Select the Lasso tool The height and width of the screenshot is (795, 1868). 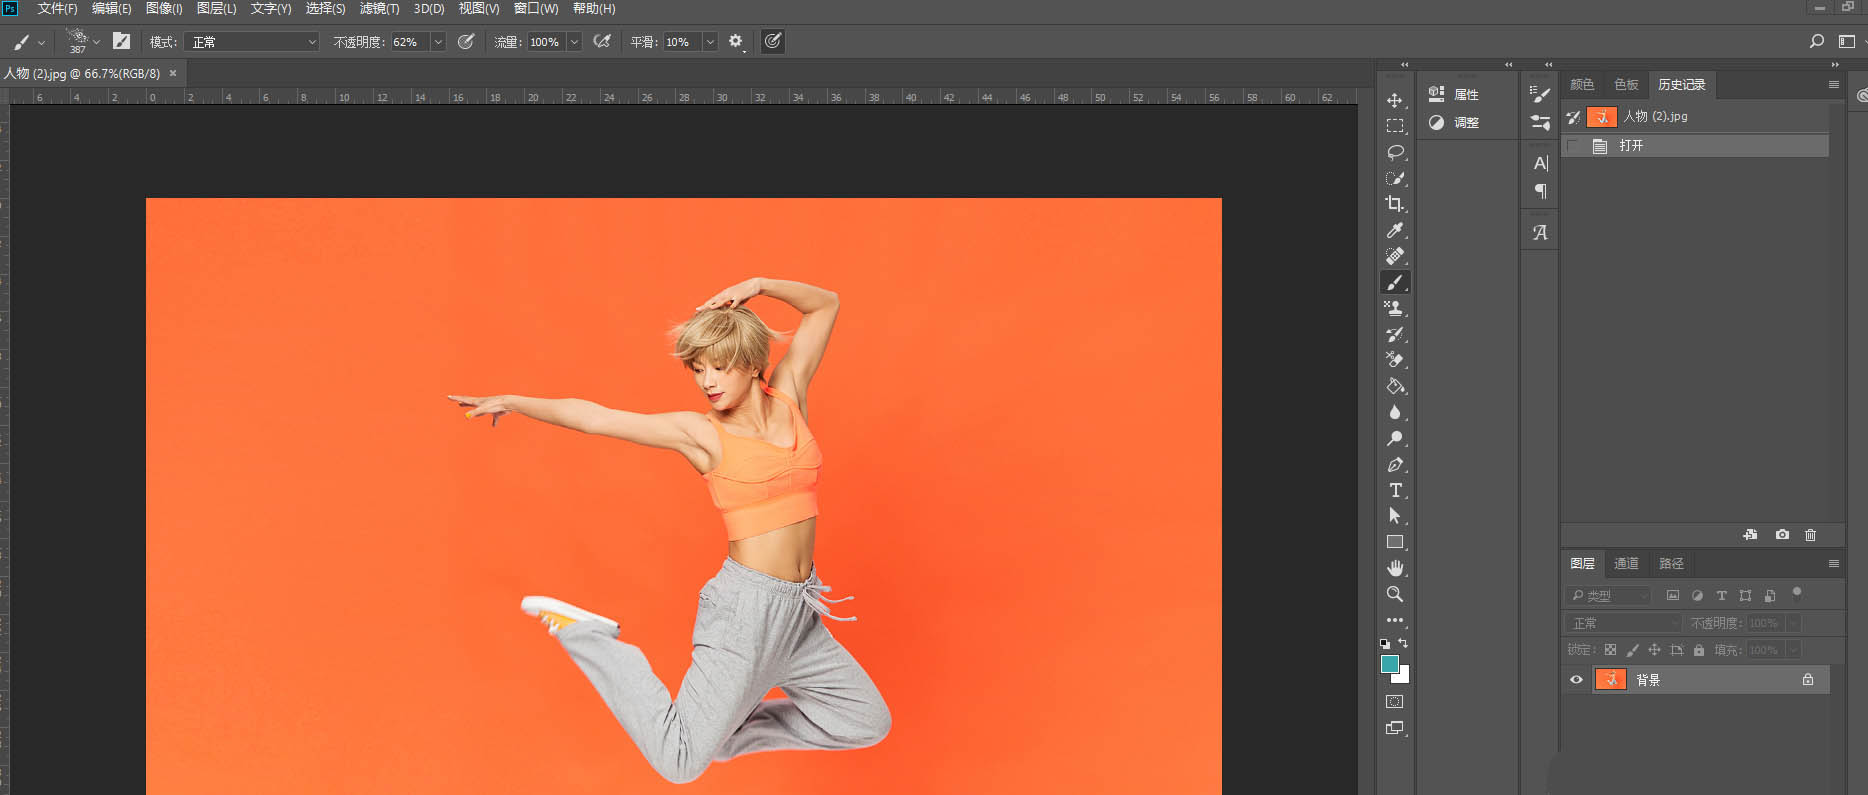click(x=1395, y=152)
